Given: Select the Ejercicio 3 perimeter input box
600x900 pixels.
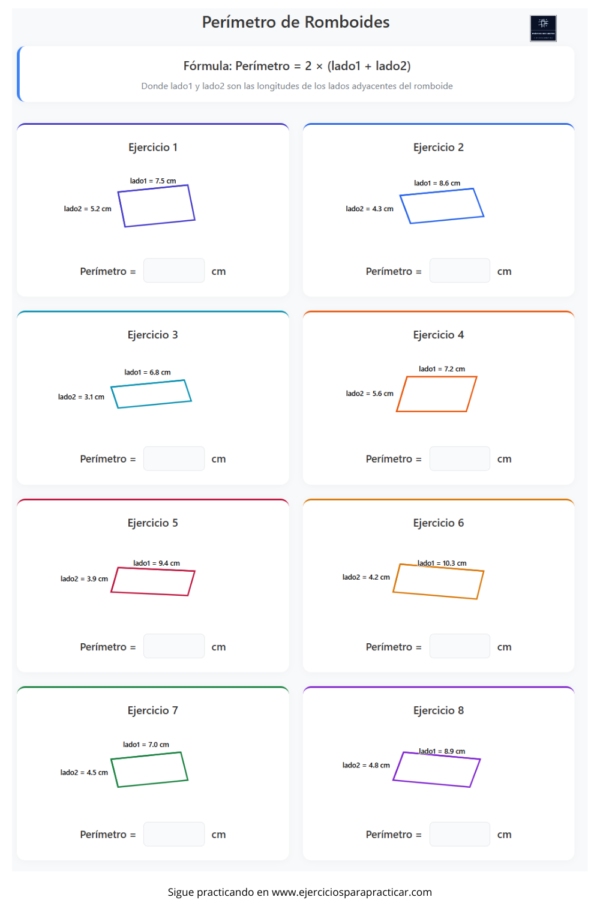Looking at the screenshot, I should tap(174, 459).
